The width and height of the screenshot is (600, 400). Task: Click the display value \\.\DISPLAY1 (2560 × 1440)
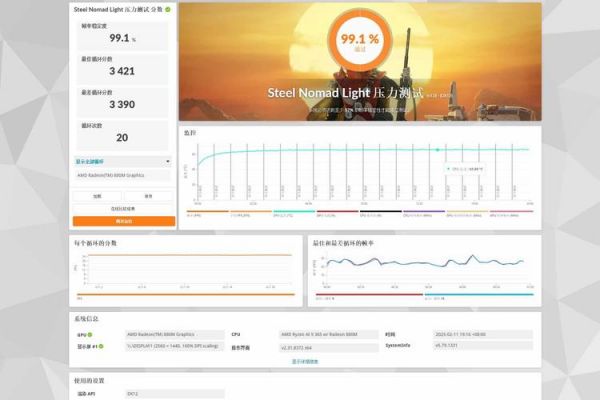tap(174, 346)
